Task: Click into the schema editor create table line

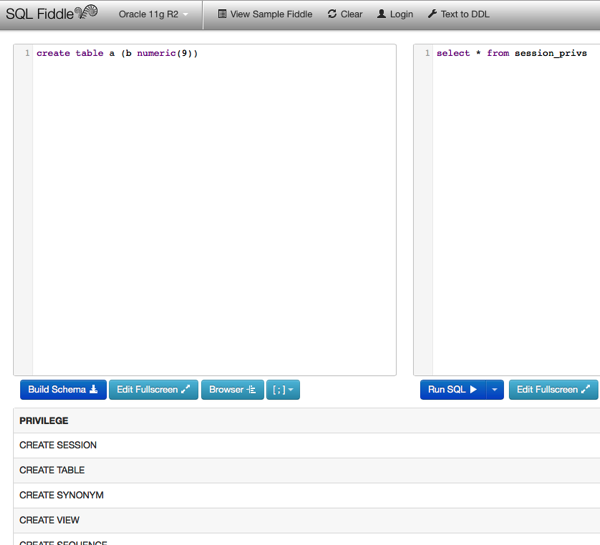Action: pyautogui.click(x=117, y=53)
